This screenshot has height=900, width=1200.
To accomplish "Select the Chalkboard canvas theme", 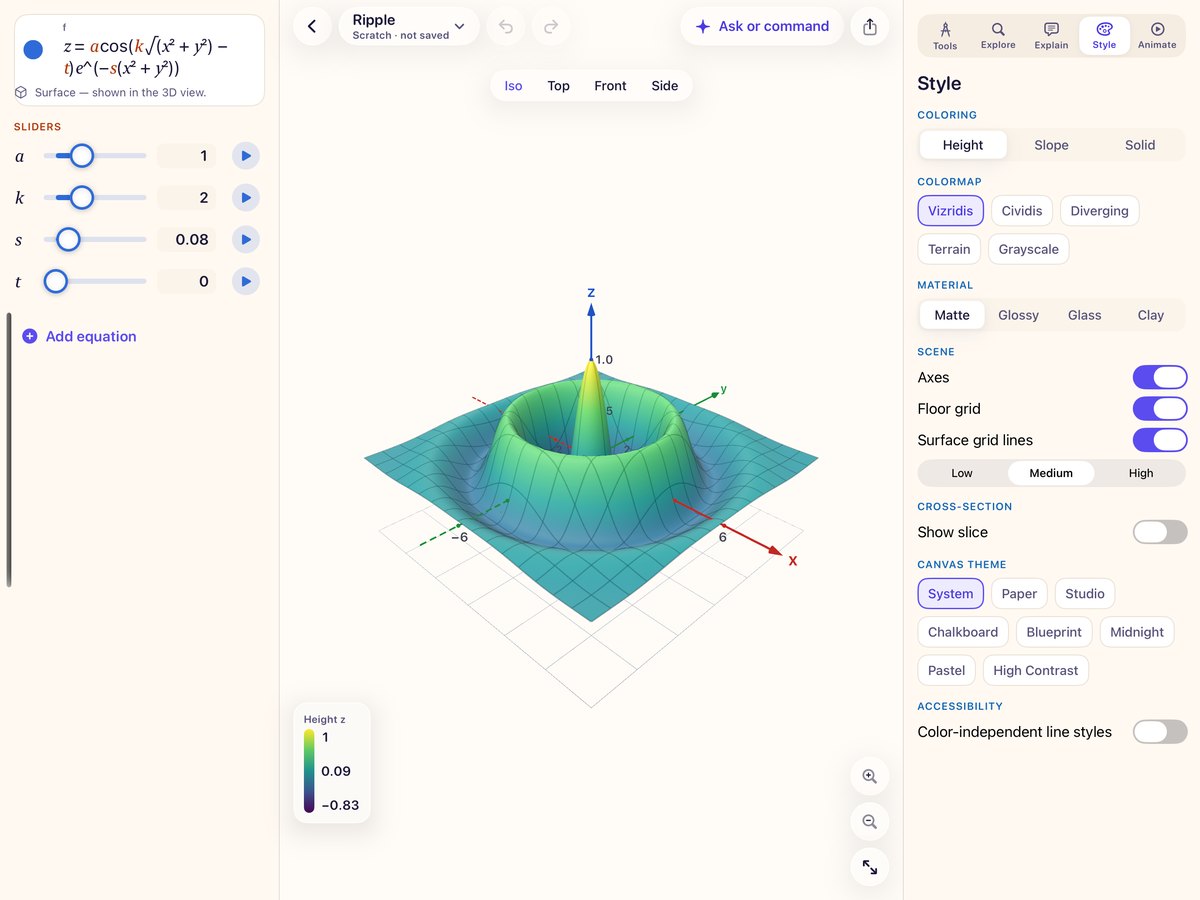I will (963, 632).
